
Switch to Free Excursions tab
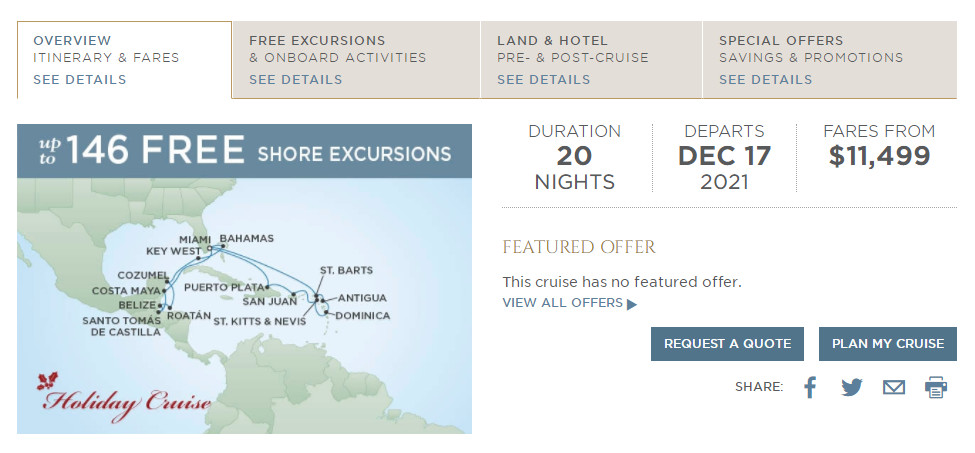(337, 49)
